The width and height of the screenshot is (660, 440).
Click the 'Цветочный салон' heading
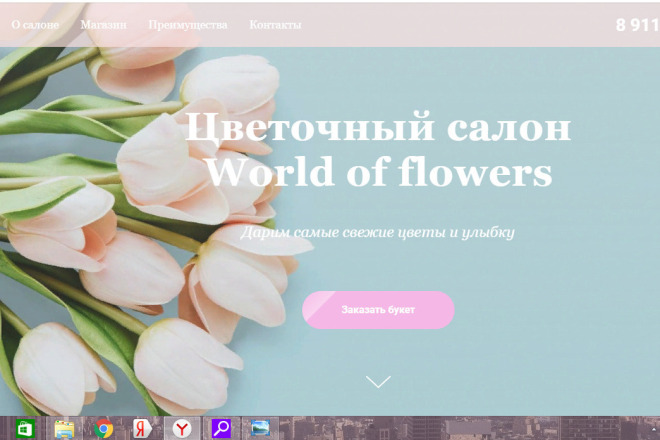click(x=378, y=127)
